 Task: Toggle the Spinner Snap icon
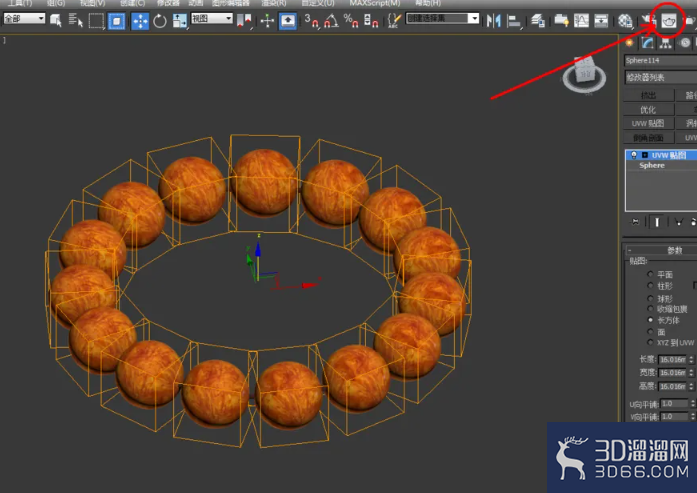(x=371, y=20)
